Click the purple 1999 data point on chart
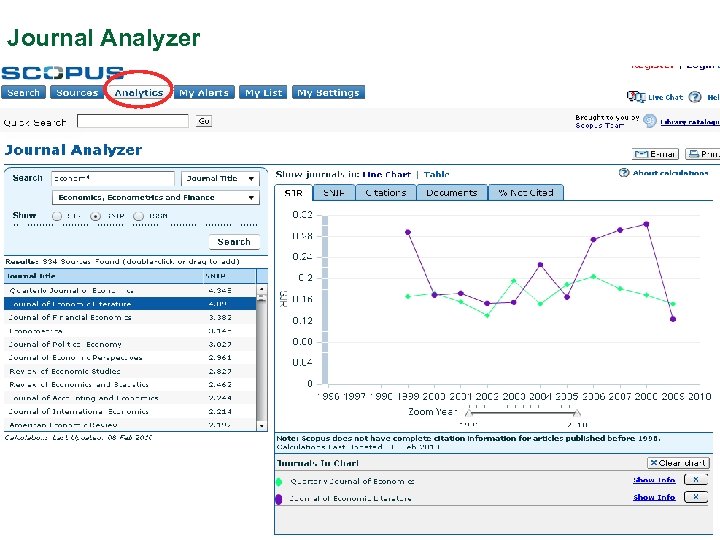The image size is (720, 540). pos(408,232)
